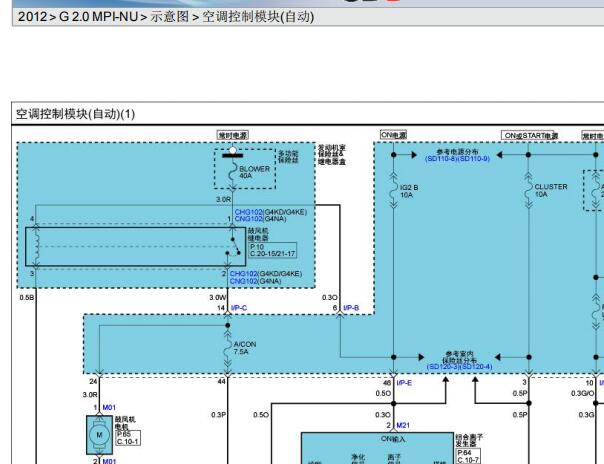604x464 pixels.
Task: Click the P.65 C.10-1 reference box
Action: (x=128, y=438)
